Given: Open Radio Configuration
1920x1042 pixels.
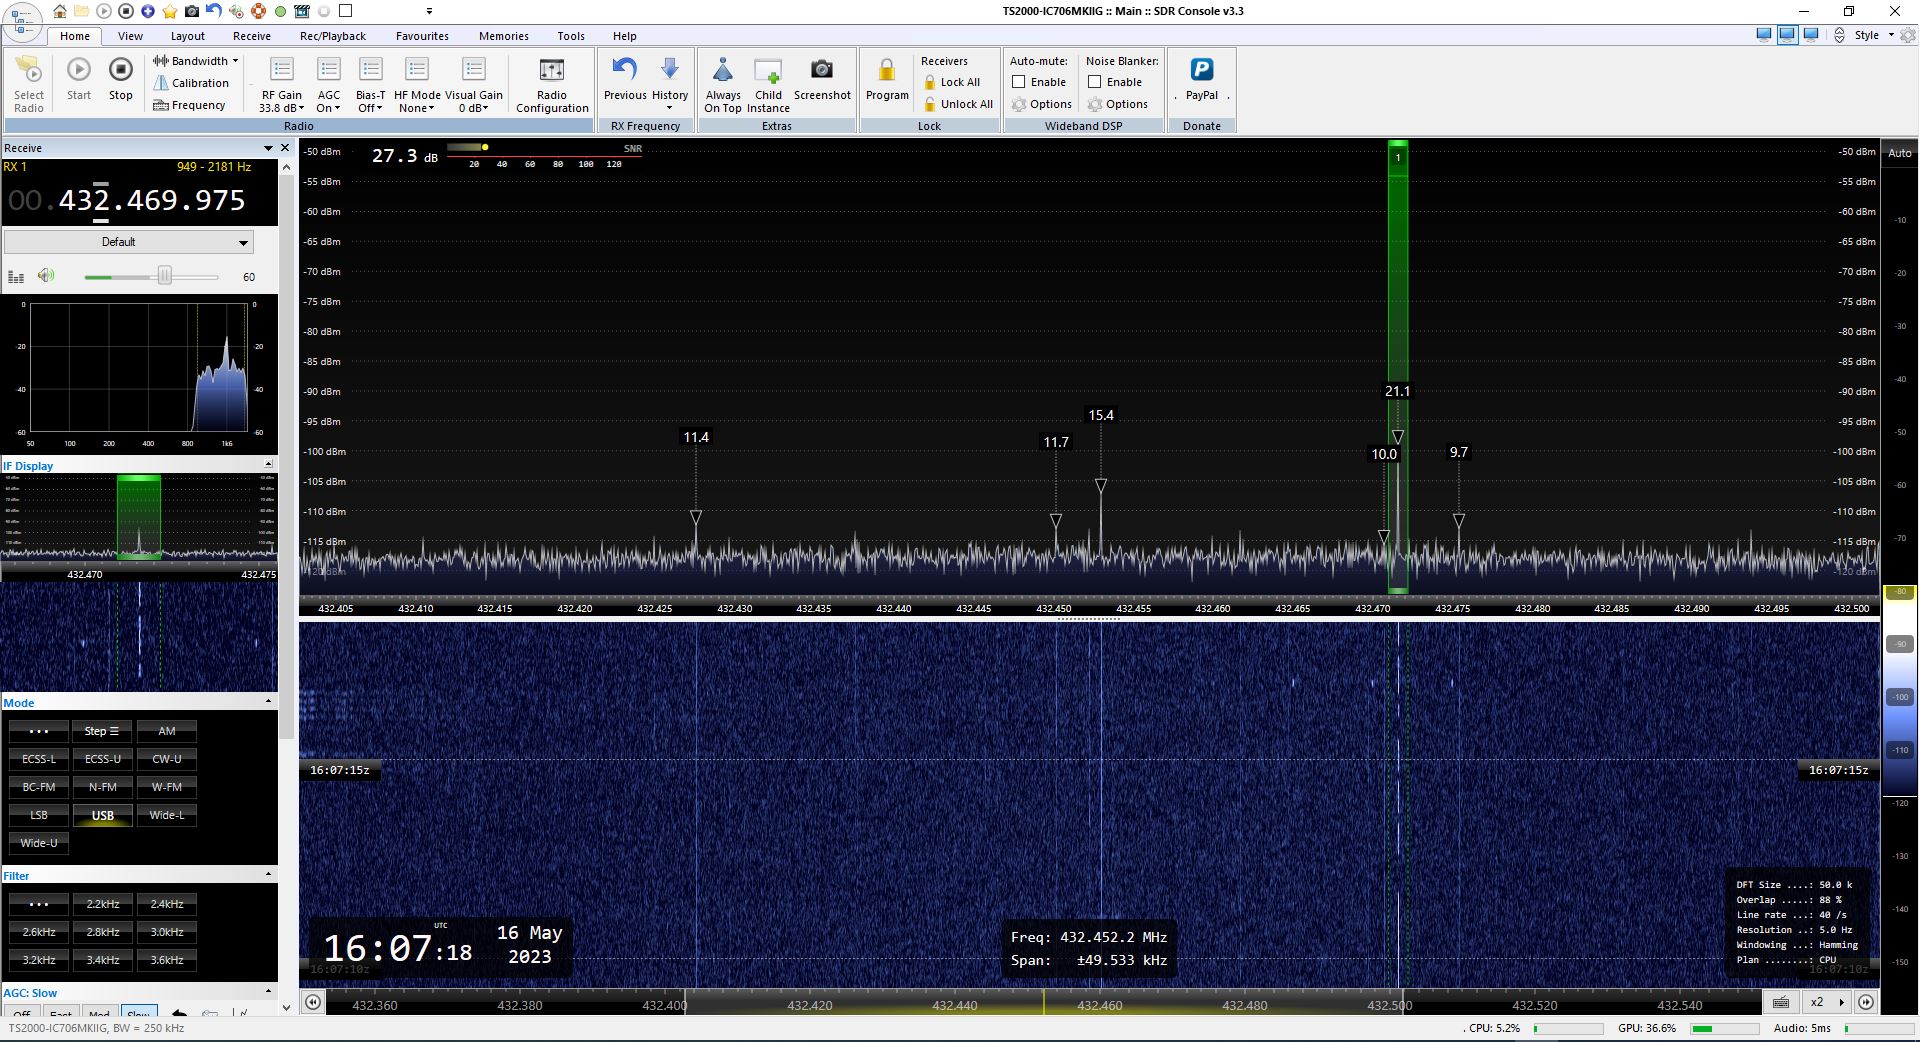Looking at the screenshot, I should coord(552,70).
